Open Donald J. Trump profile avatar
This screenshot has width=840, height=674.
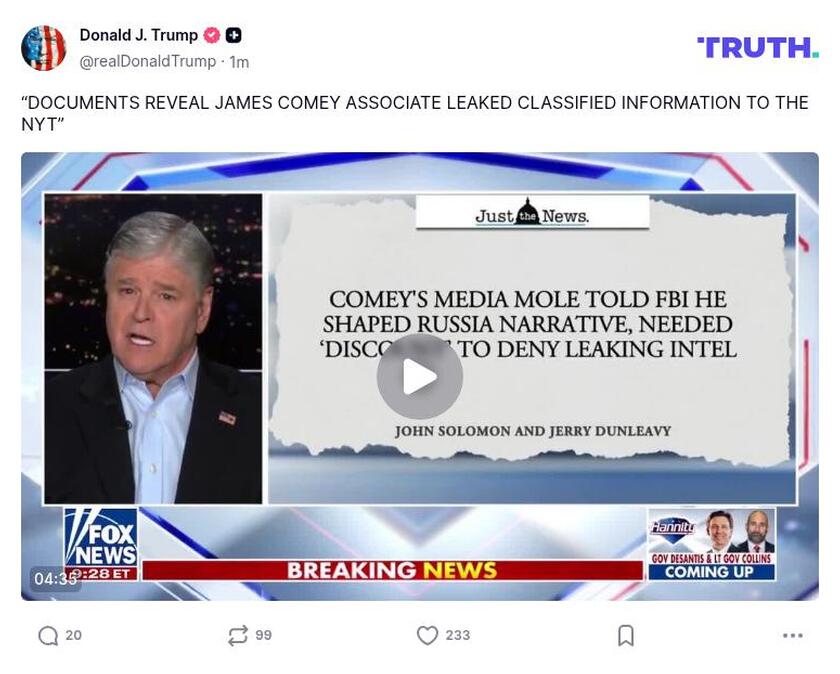[43, 48]
